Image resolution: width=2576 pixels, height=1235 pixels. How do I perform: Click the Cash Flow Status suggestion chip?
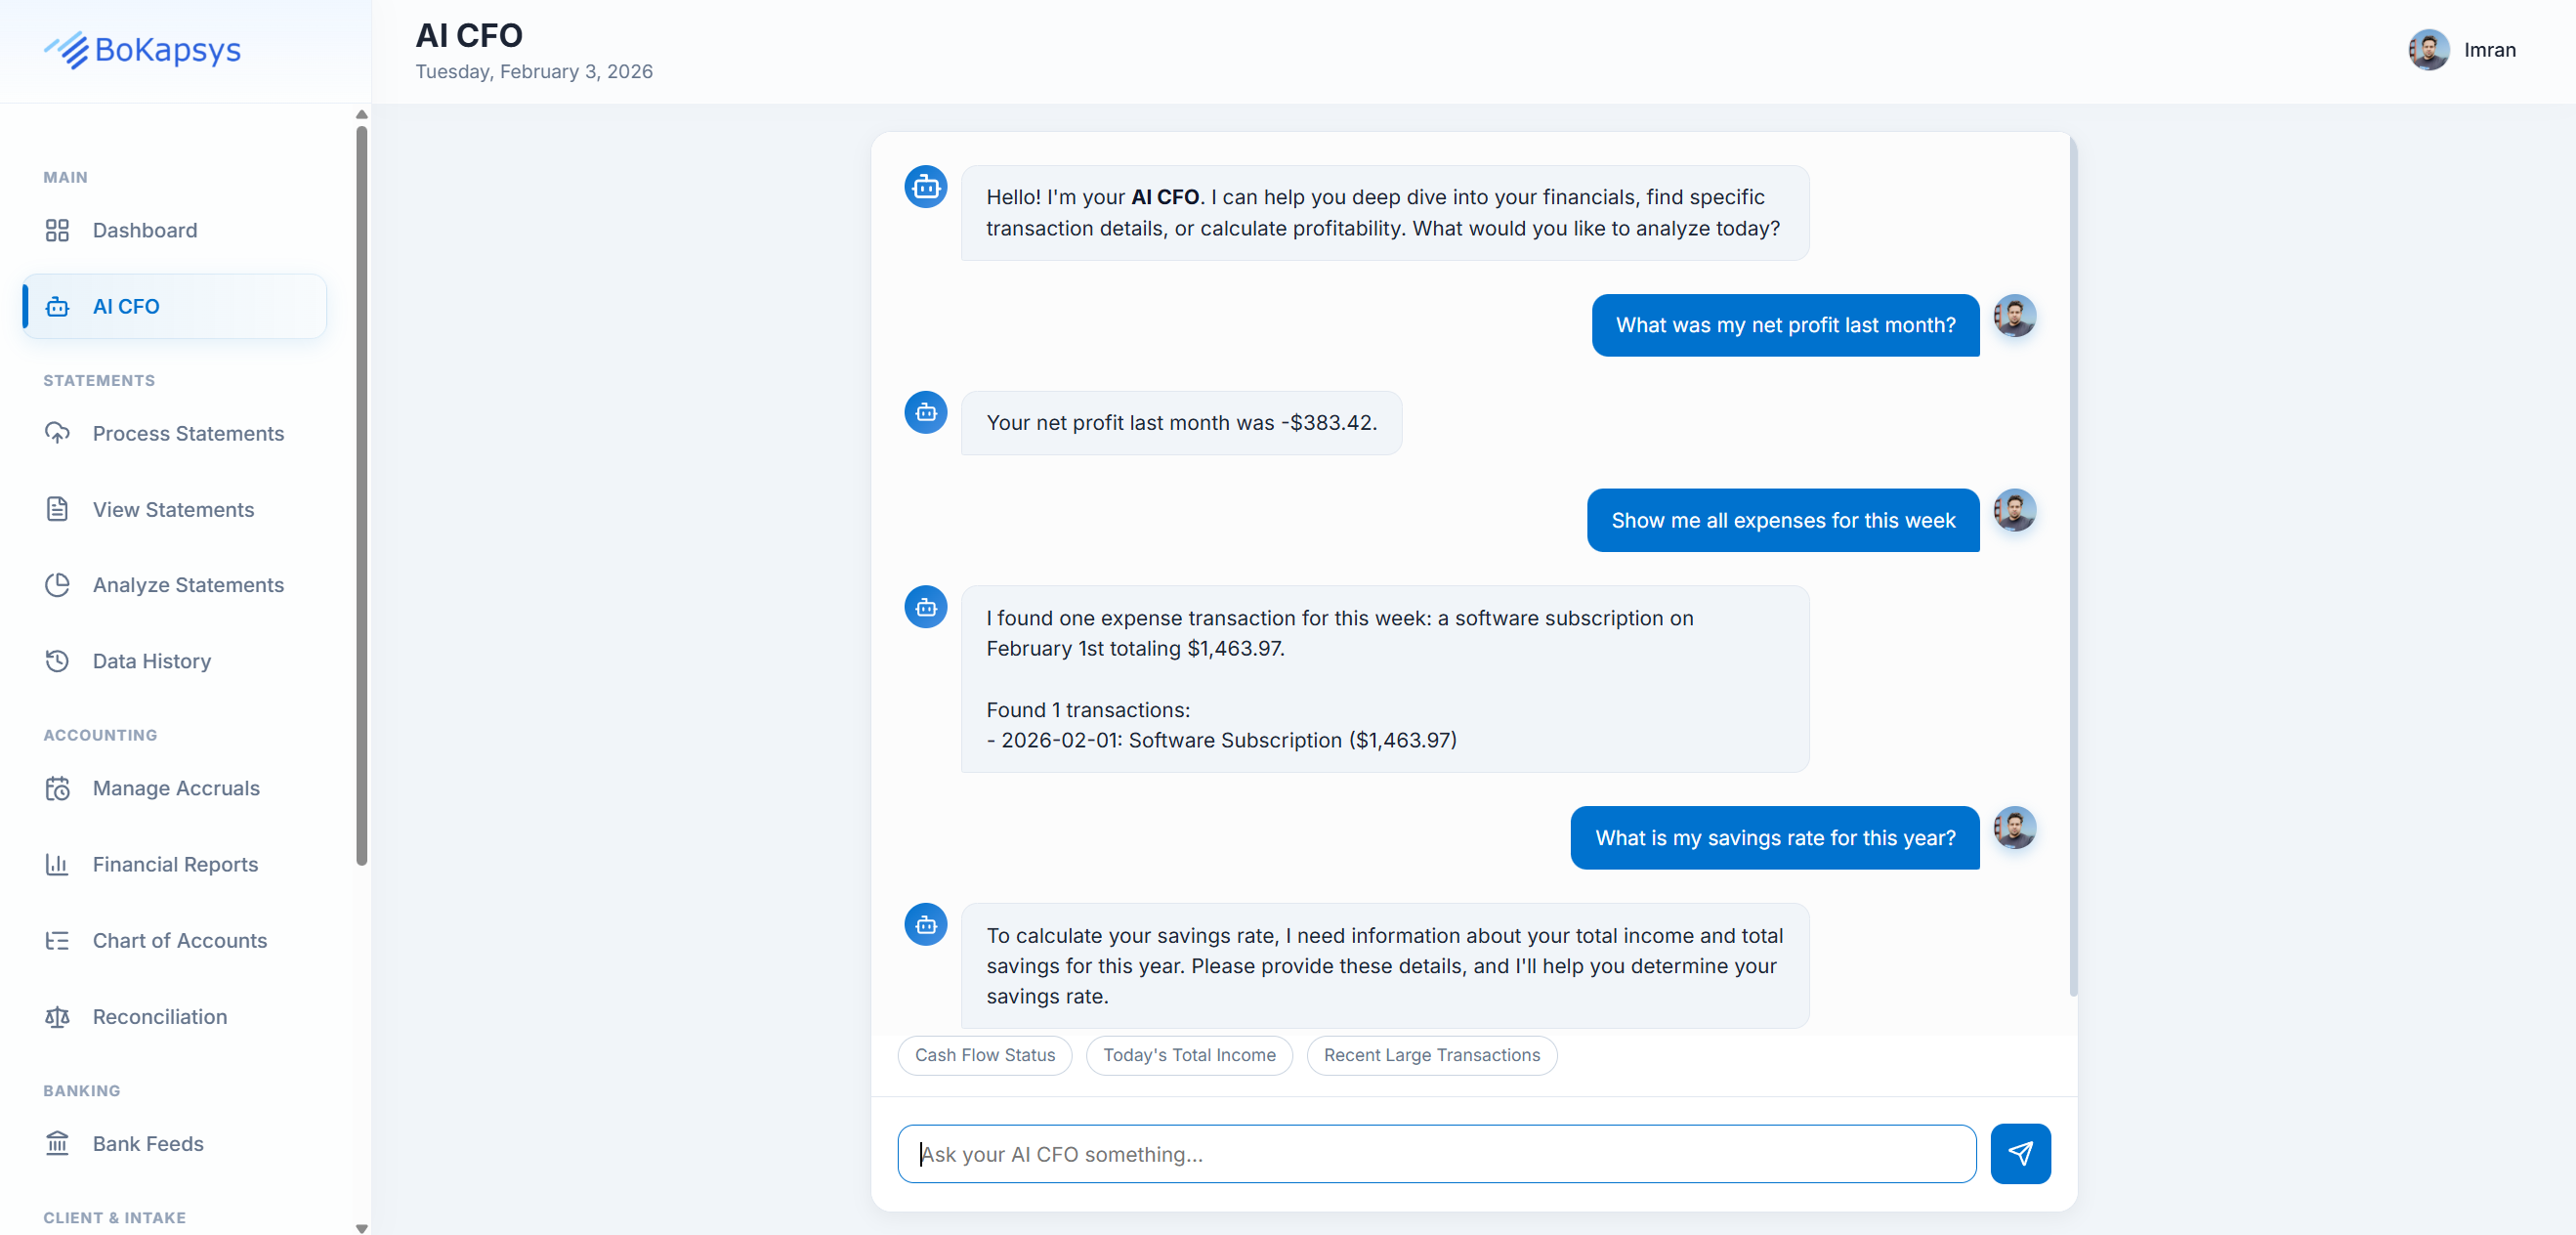[x=984, y=1055]
